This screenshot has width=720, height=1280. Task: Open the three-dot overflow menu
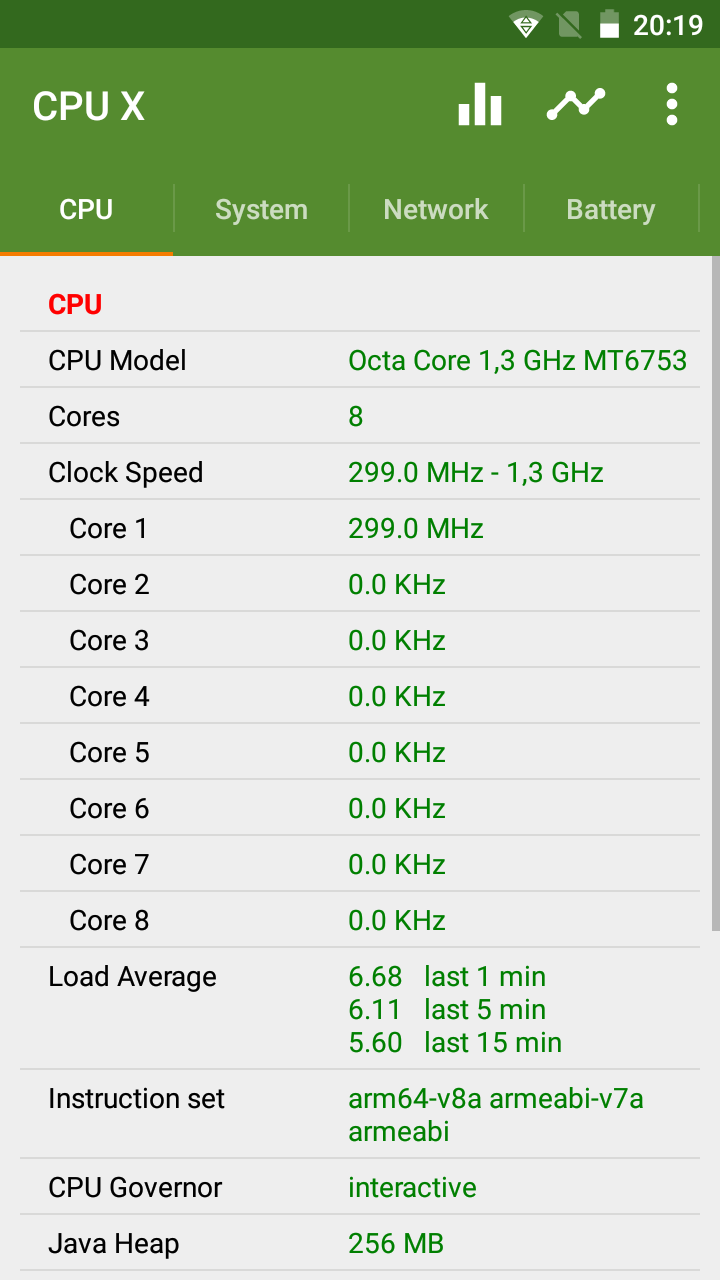click(x=672, y=105)
